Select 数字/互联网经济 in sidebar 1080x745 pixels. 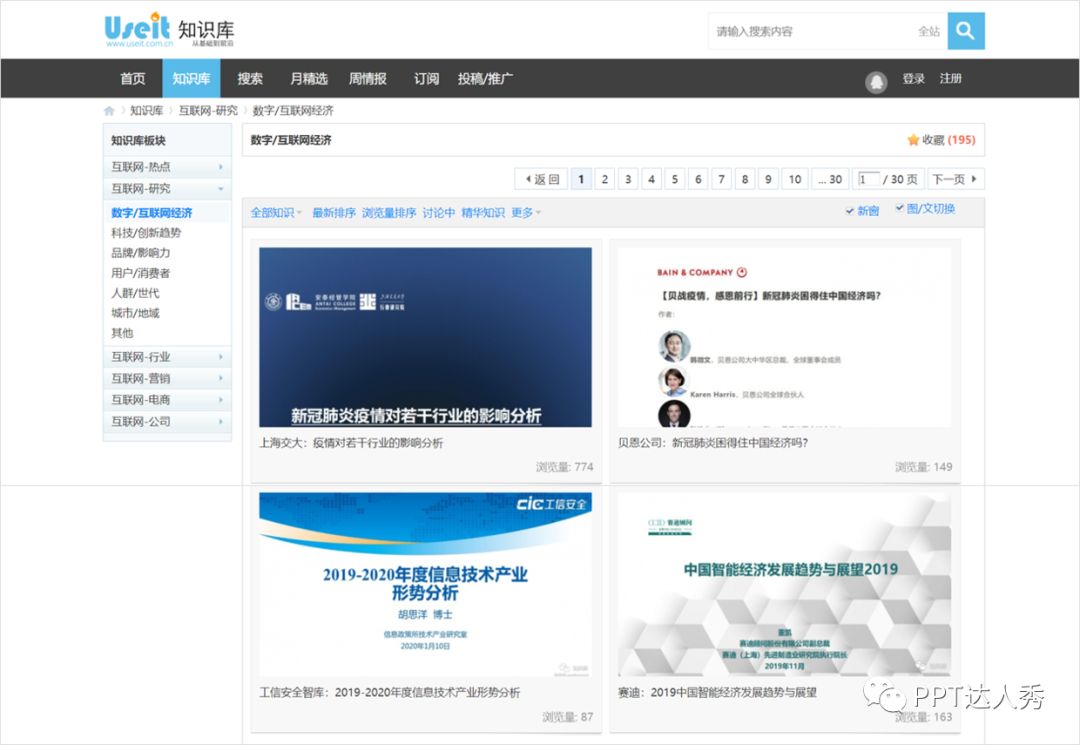pos(152,213)
